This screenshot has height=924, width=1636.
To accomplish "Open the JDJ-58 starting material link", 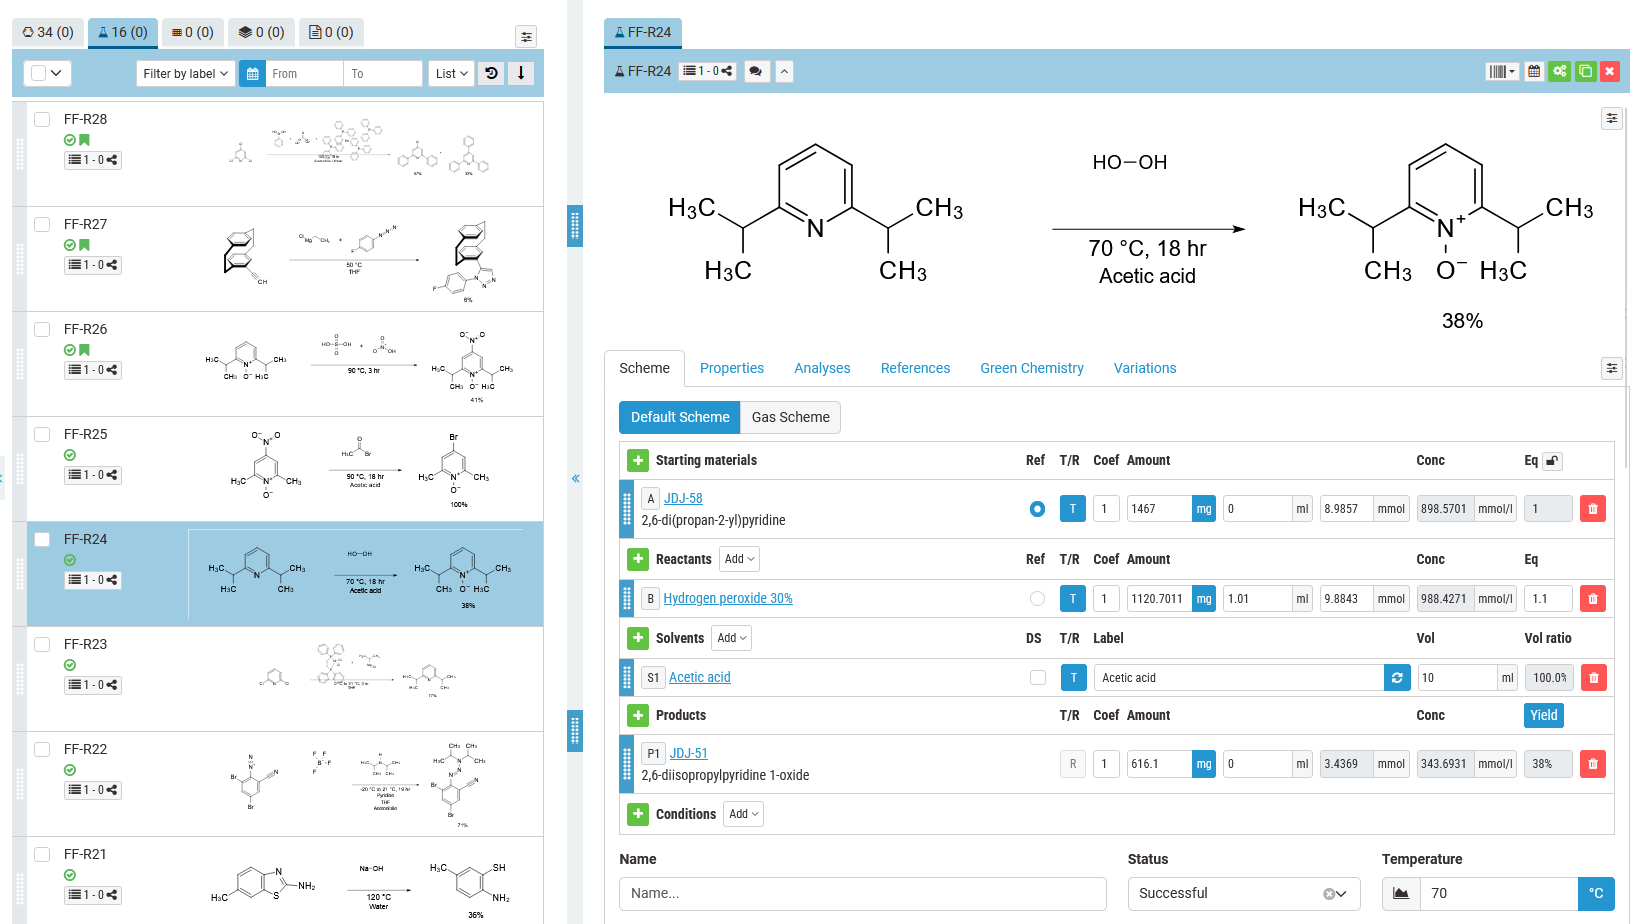I will [683, 498].
